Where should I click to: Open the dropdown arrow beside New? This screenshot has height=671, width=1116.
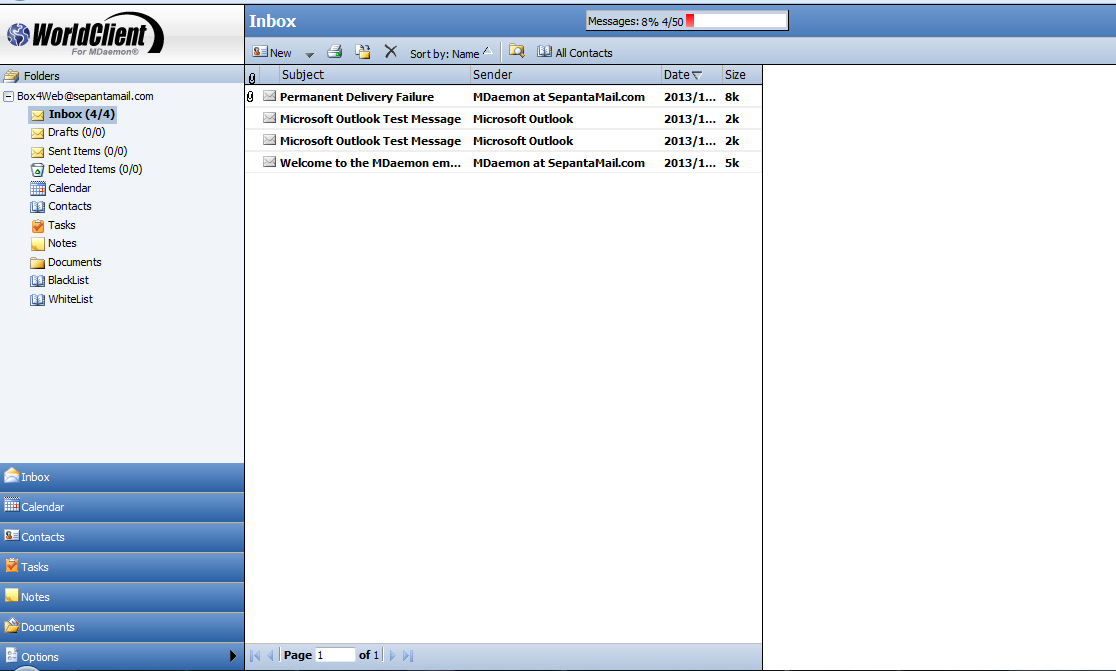309,54
